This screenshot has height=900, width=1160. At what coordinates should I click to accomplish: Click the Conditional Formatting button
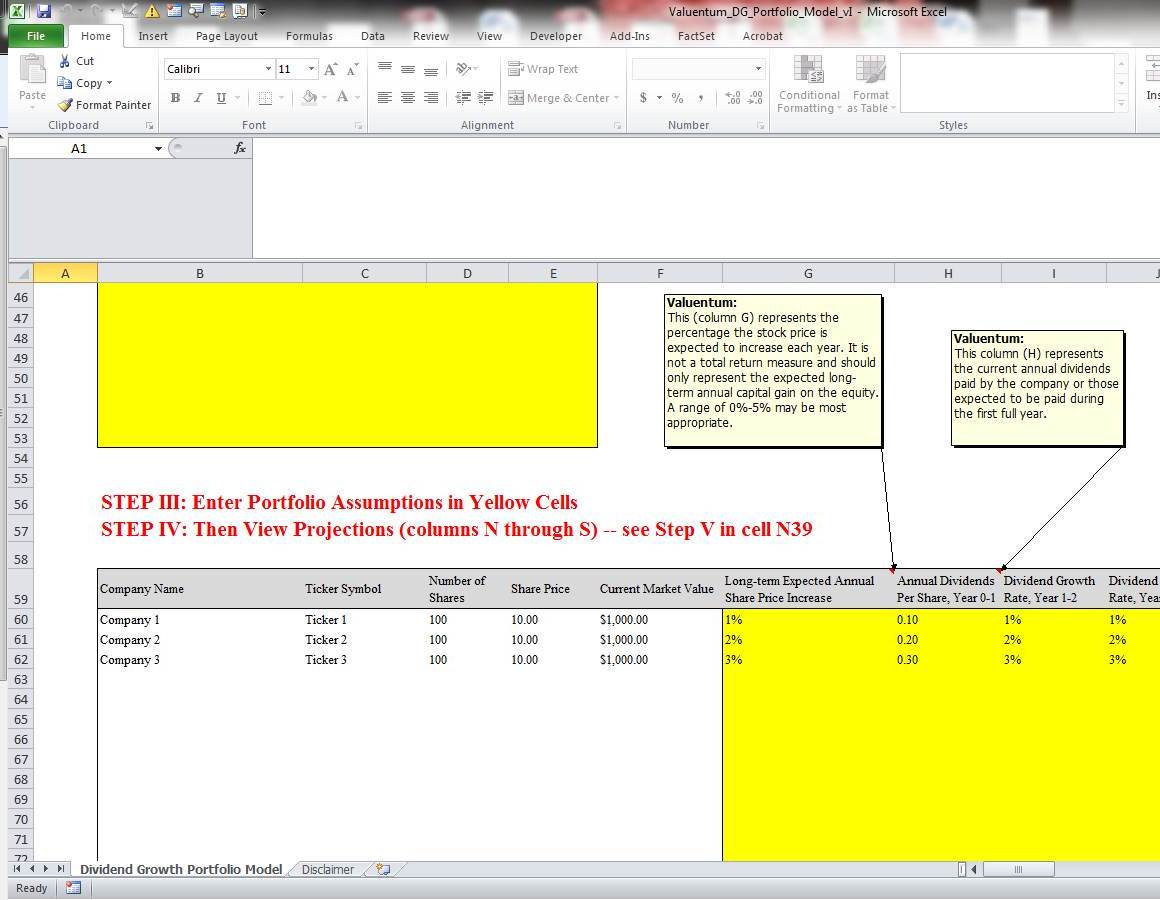[809, 85]
